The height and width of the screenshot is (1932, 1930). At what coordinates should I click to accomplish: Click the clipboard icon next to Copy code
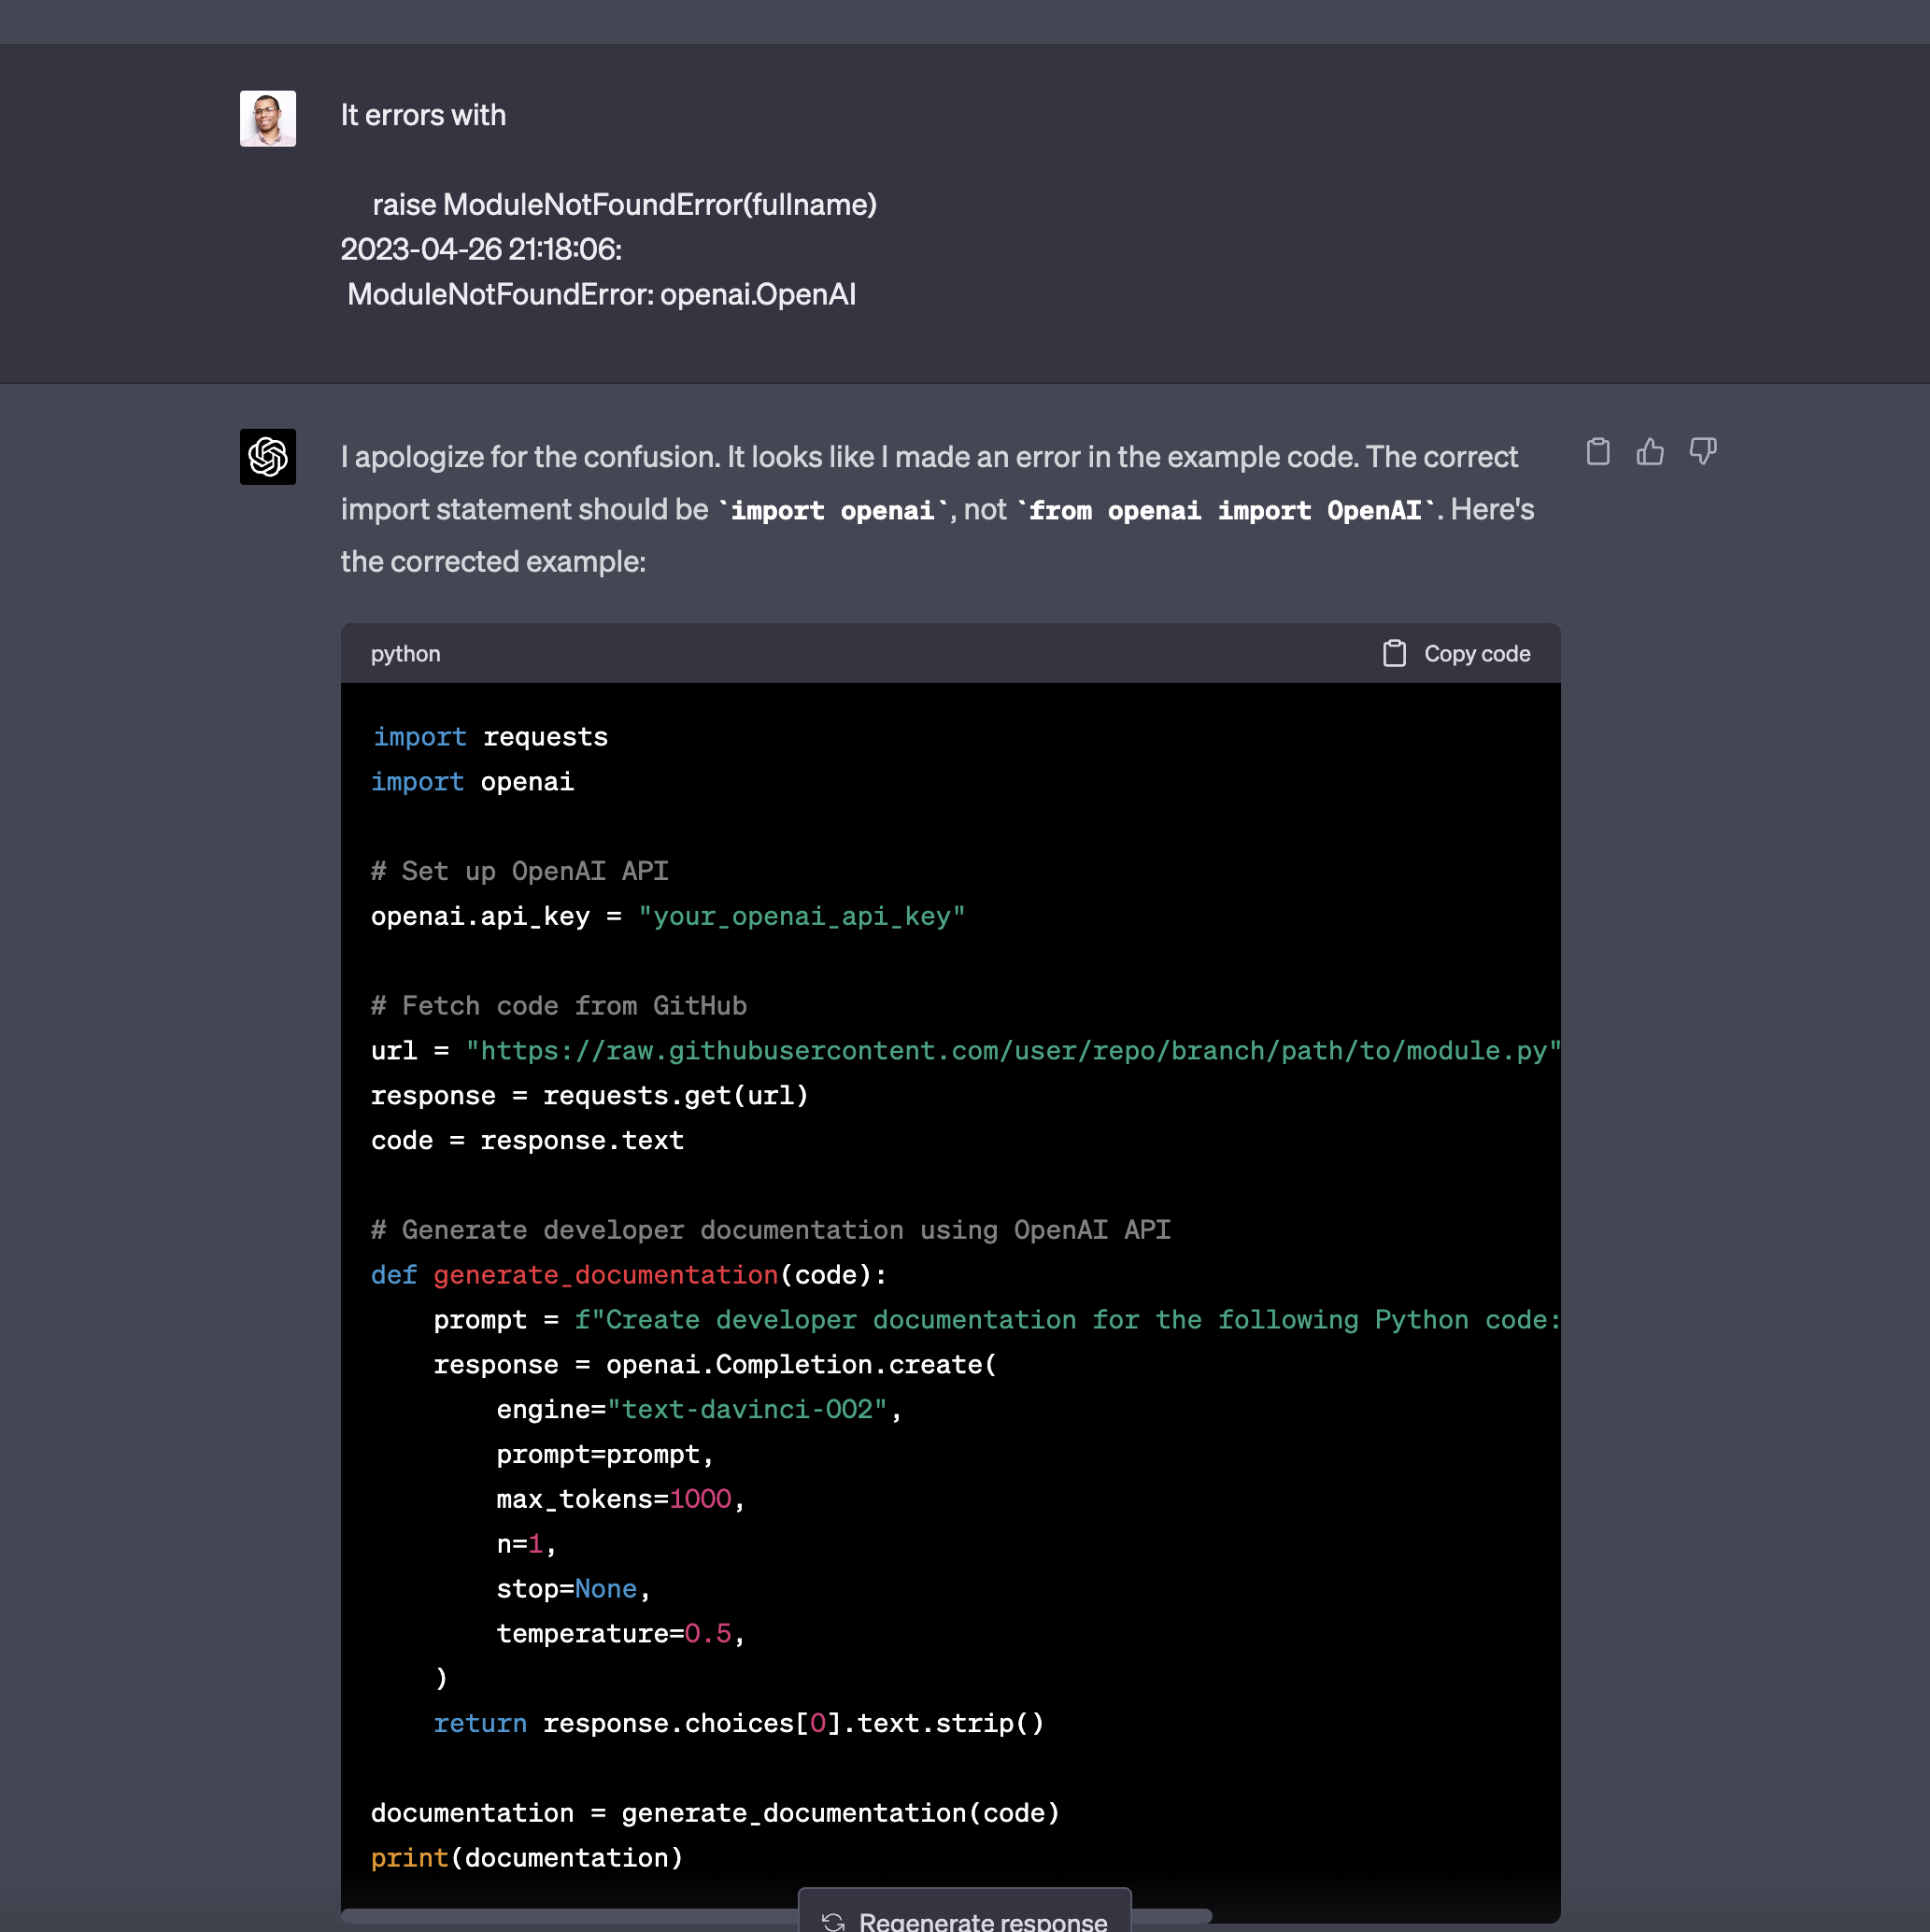pos(1394,653)
